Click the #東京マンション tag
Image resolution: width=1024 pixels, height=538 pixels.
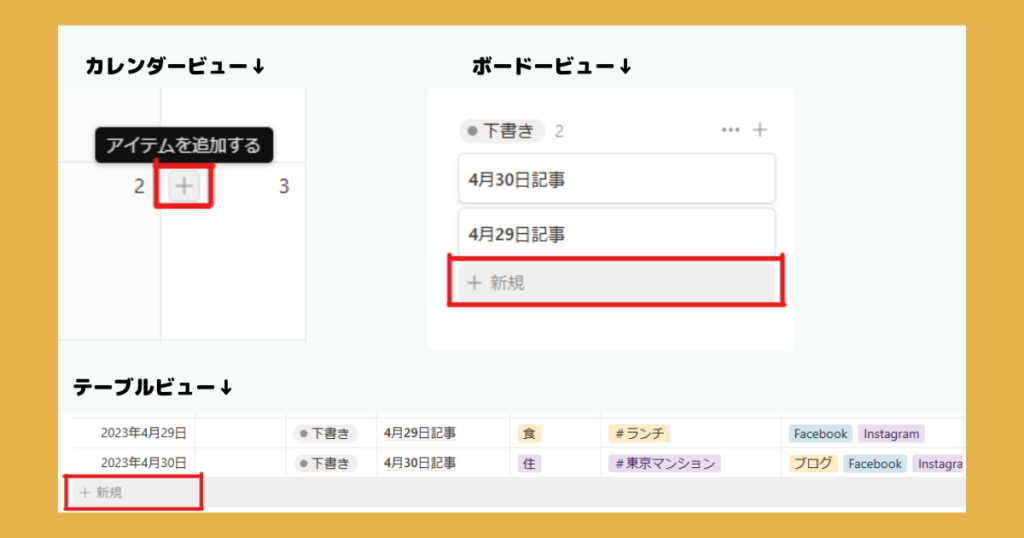pyautogui.click(x=664, y=463)
